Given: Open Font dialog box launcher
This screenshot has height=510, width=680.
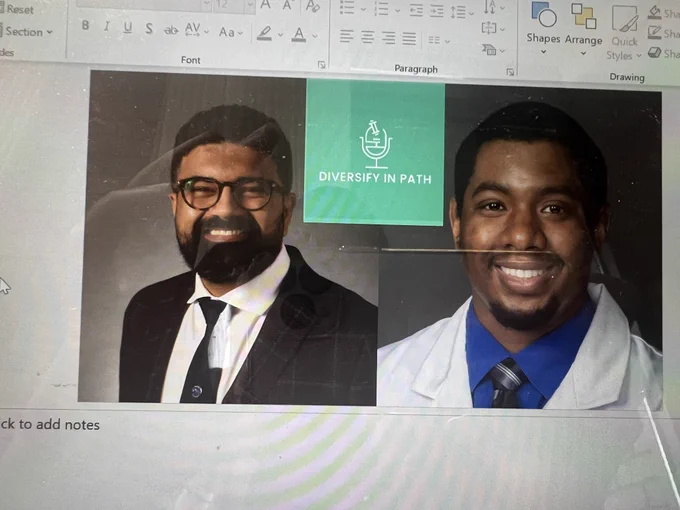Looking at the screenshot, I should point(321,65).
